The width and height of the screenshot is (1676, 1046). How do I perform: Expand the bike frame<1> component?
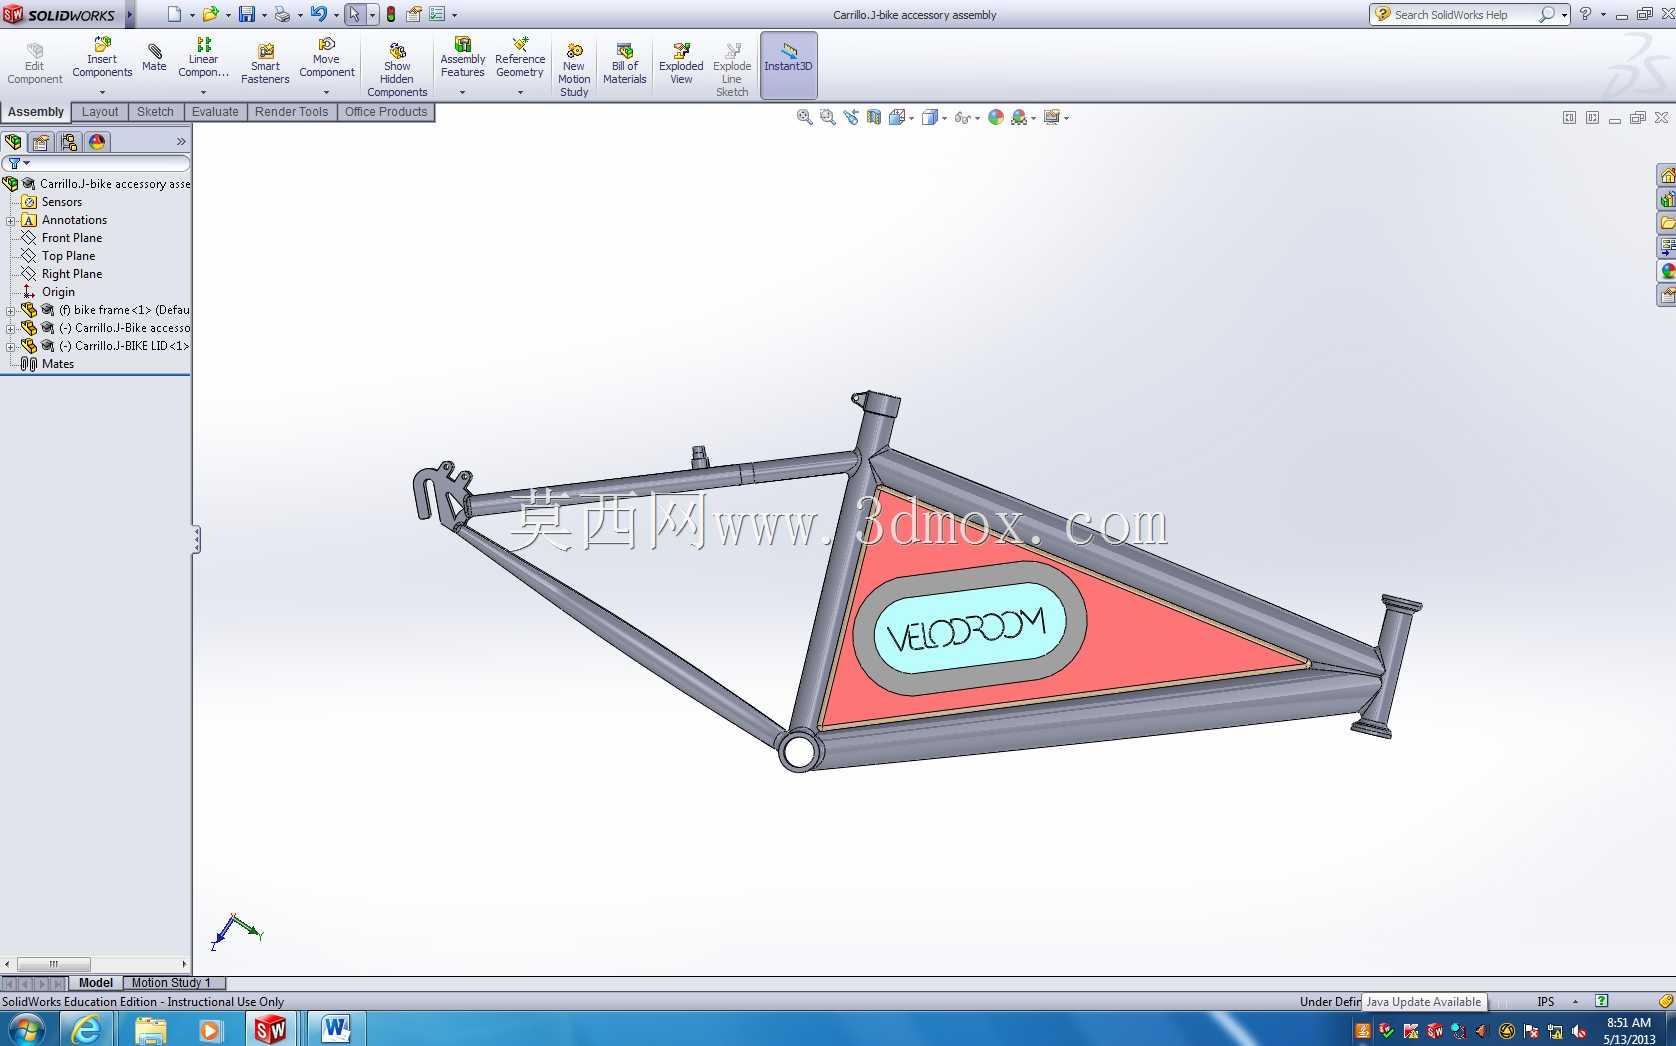tap(11, 311)
